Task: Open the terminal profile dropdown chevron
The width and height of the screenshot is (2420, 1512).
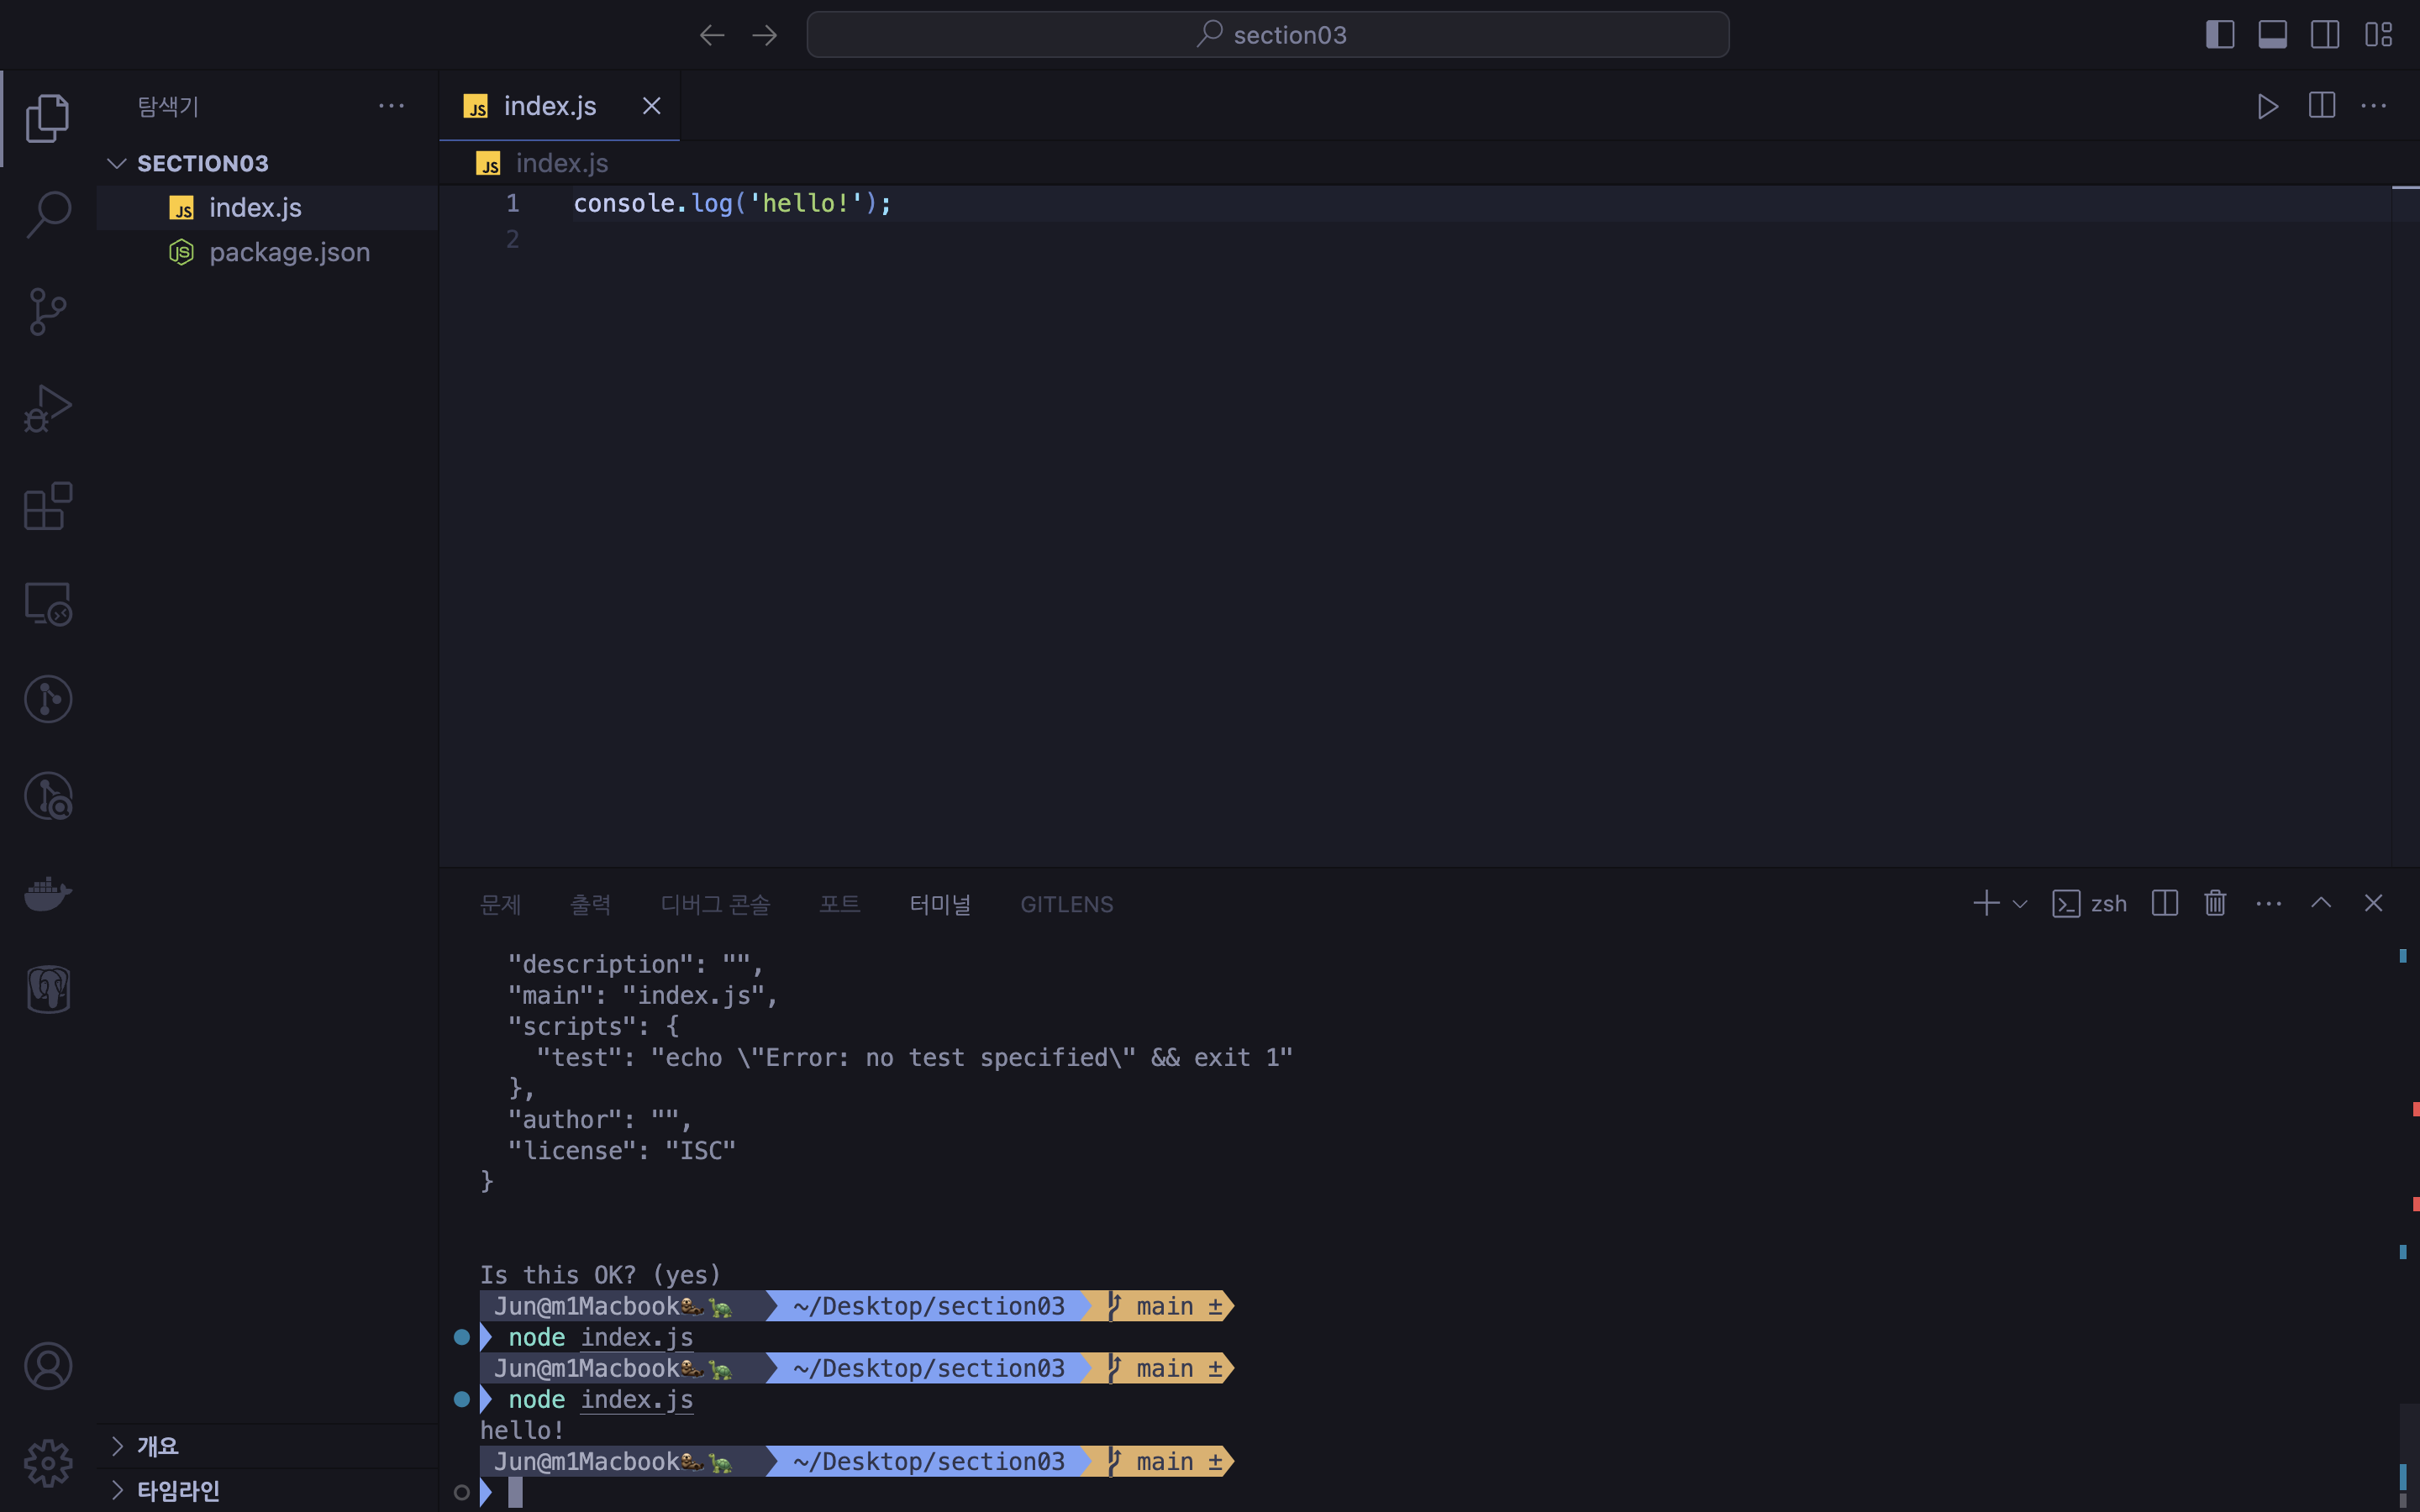Action: coord(2022,903)
